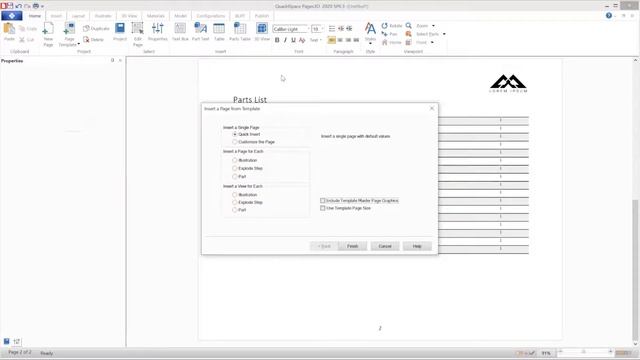Expand the Select Parts dropdown arrow

[x=444, y=34]
